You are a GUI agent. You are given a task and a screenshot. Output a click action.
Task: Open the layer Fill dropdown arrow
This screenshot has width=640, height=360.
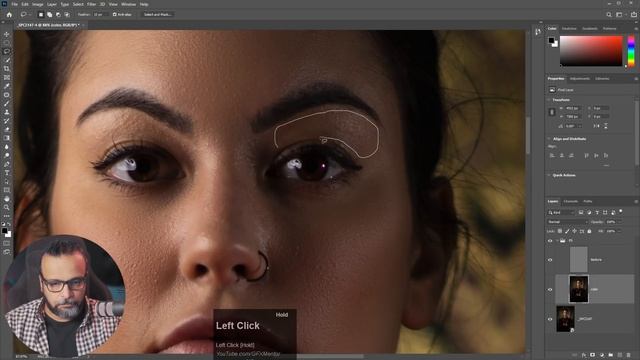click(619, 231)
